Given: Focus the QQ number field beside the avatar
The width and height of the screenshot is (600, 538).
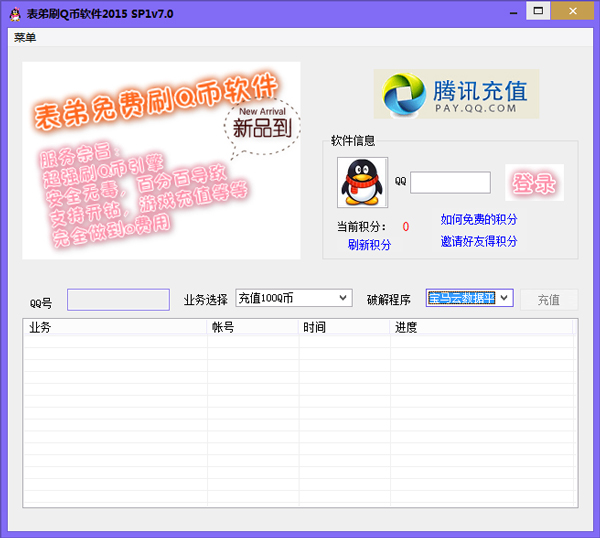Looking at the screenshot, I should (450, 182).
